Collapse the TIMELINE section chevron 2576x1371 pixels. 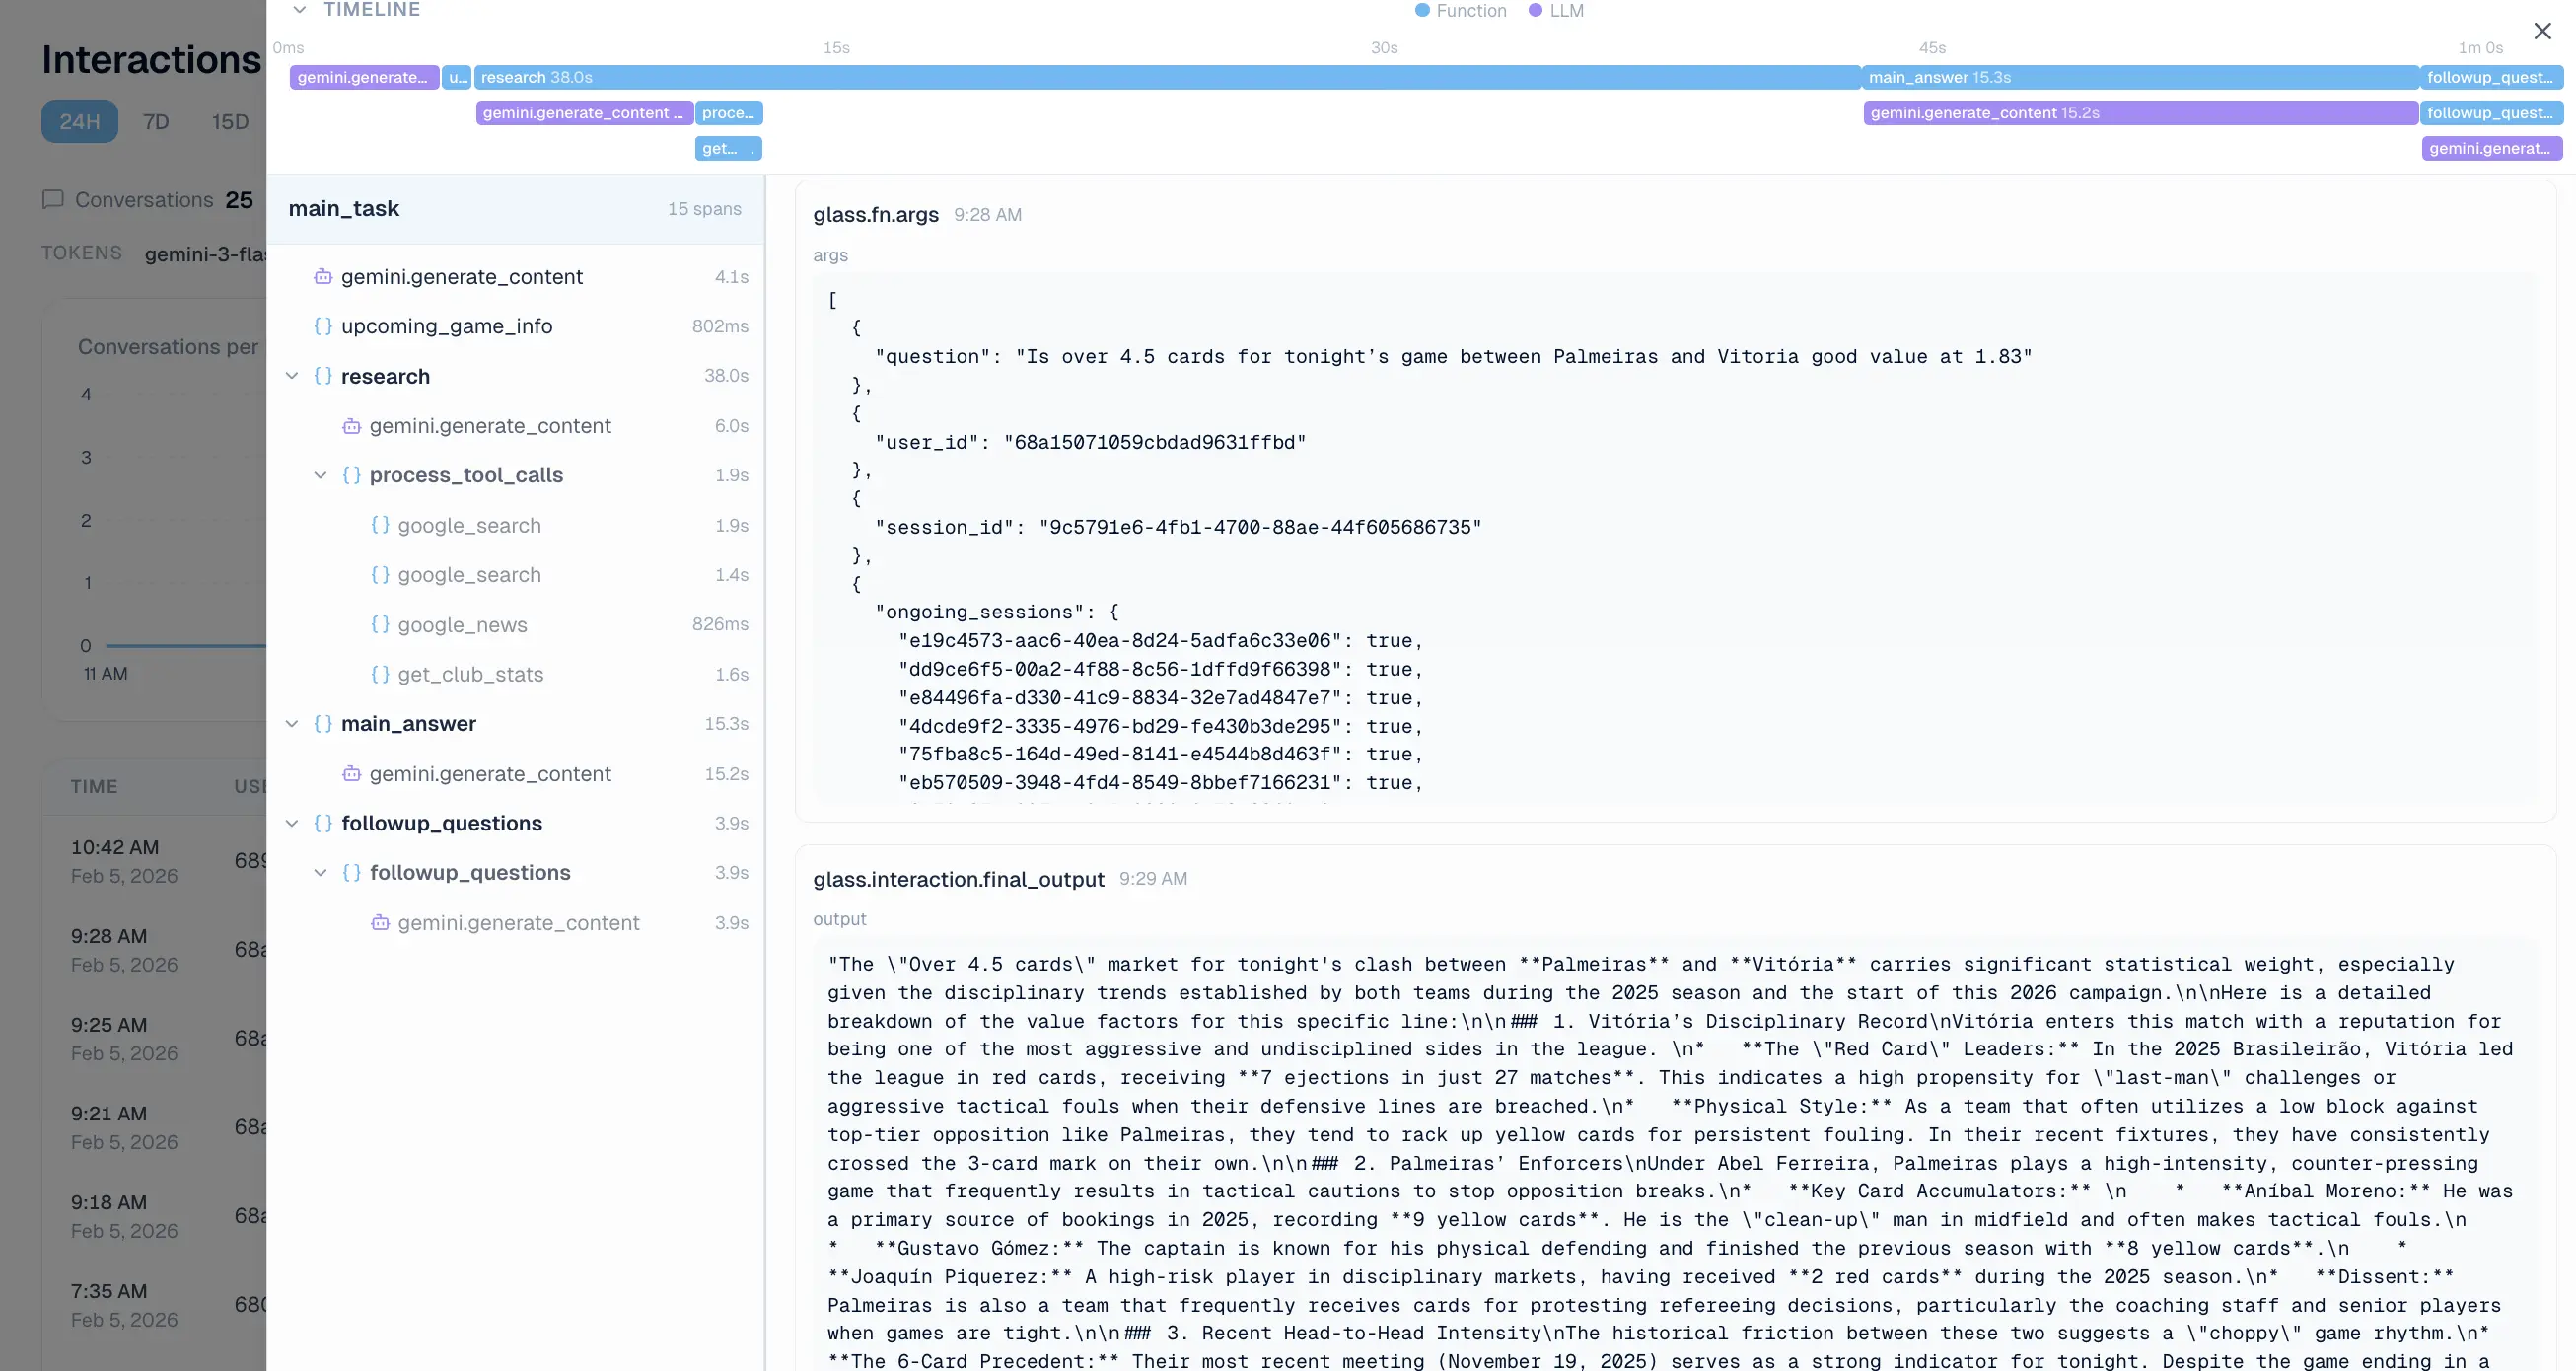coord(300,10)
